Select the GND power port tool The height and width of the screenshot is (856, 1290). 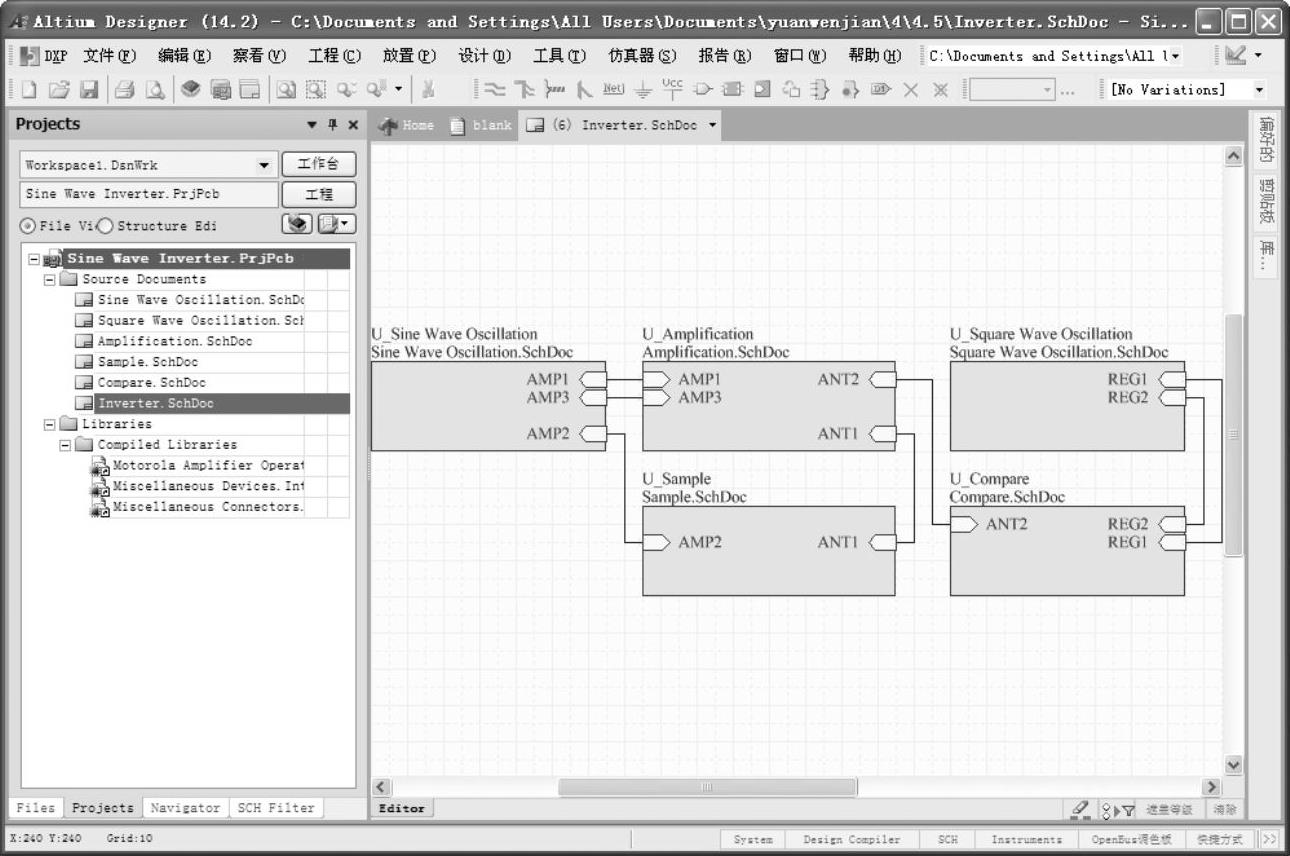(x=643, y=90)
